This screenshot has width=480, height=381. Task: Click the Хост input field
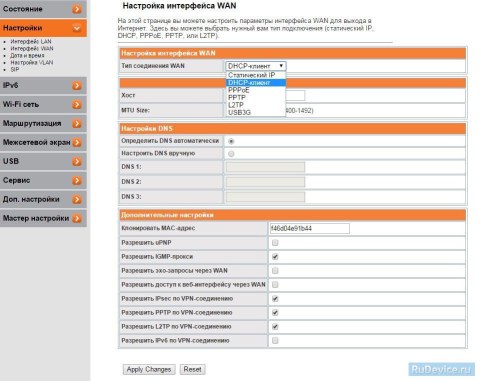coord(295,95)
